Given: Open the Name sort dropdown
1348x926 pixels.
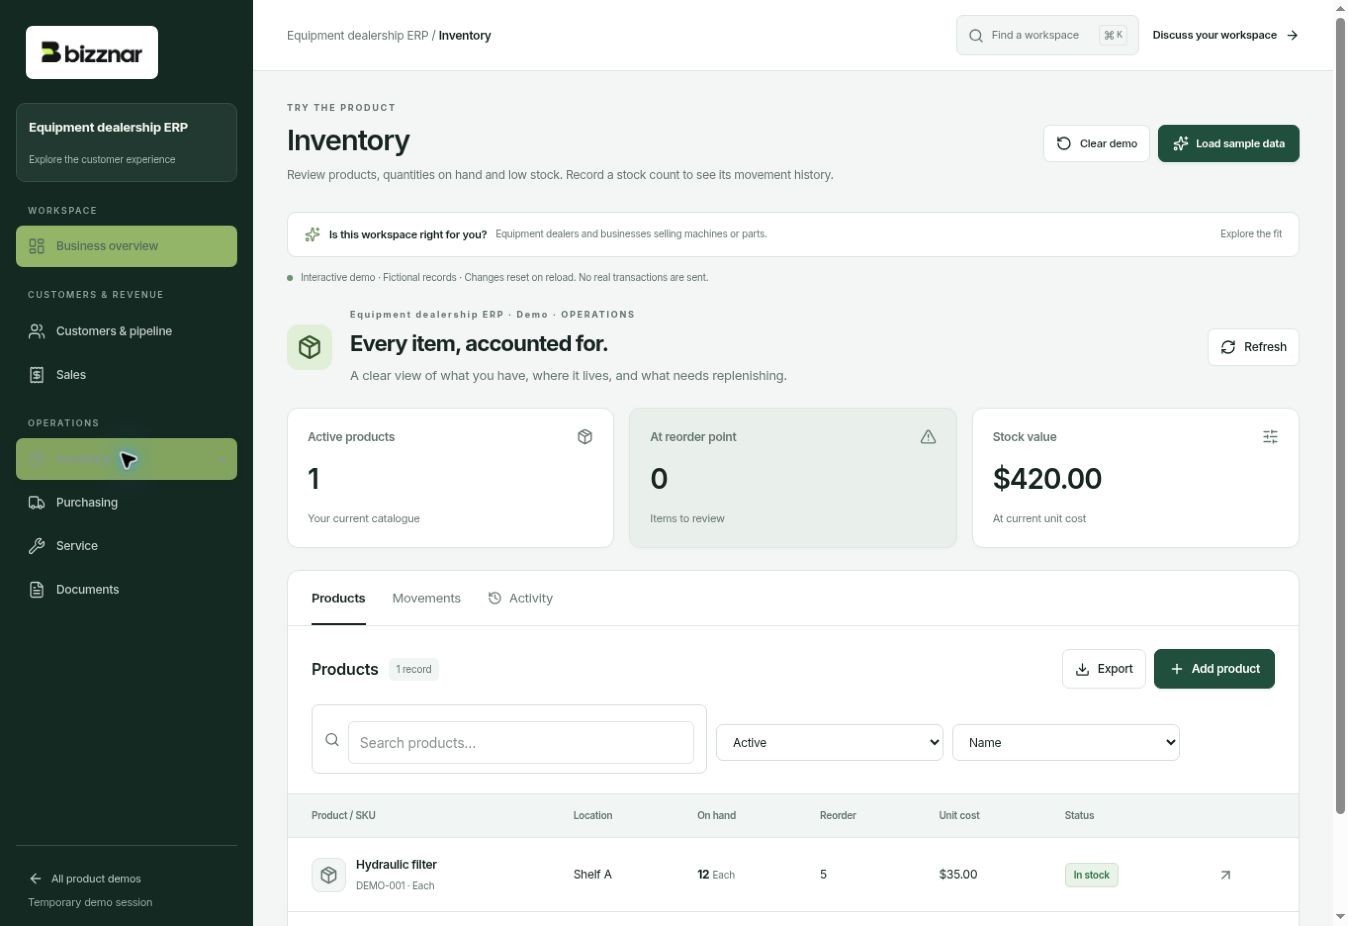Looking at the screenshot, I should 1066,742.
